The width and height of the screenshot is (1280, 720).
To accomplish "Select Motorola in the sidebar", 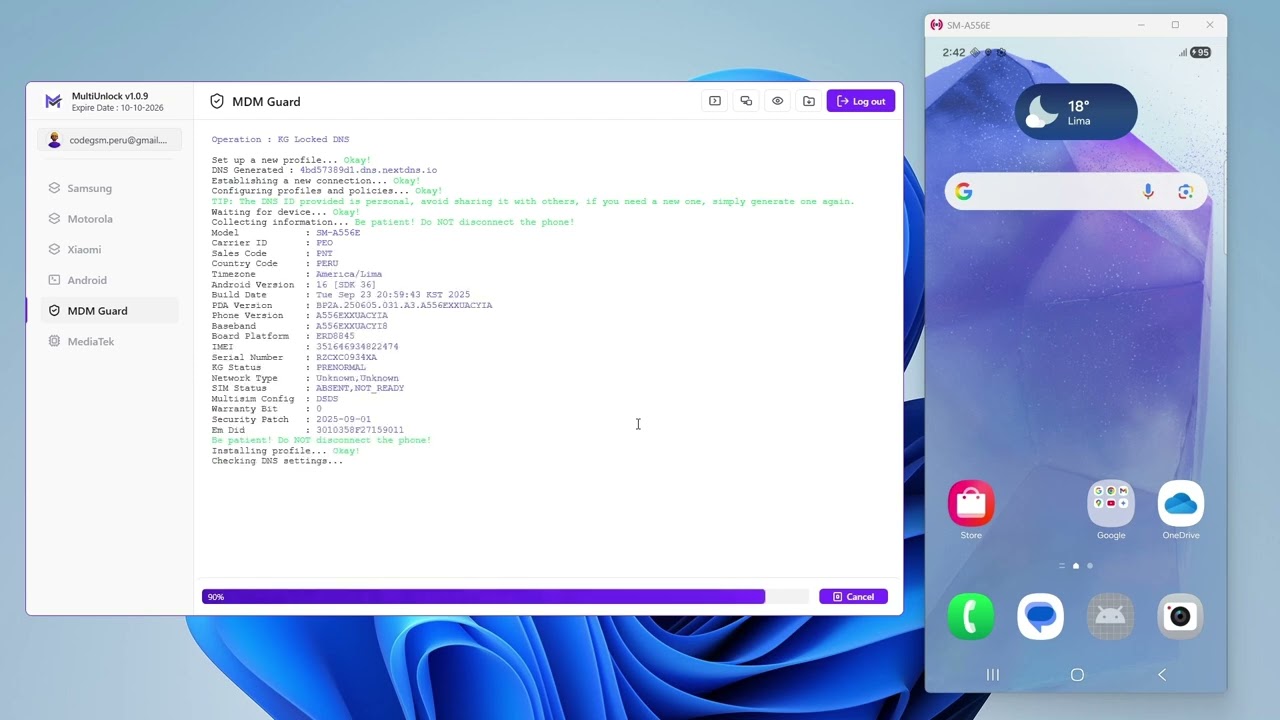I will pos(110,219).
